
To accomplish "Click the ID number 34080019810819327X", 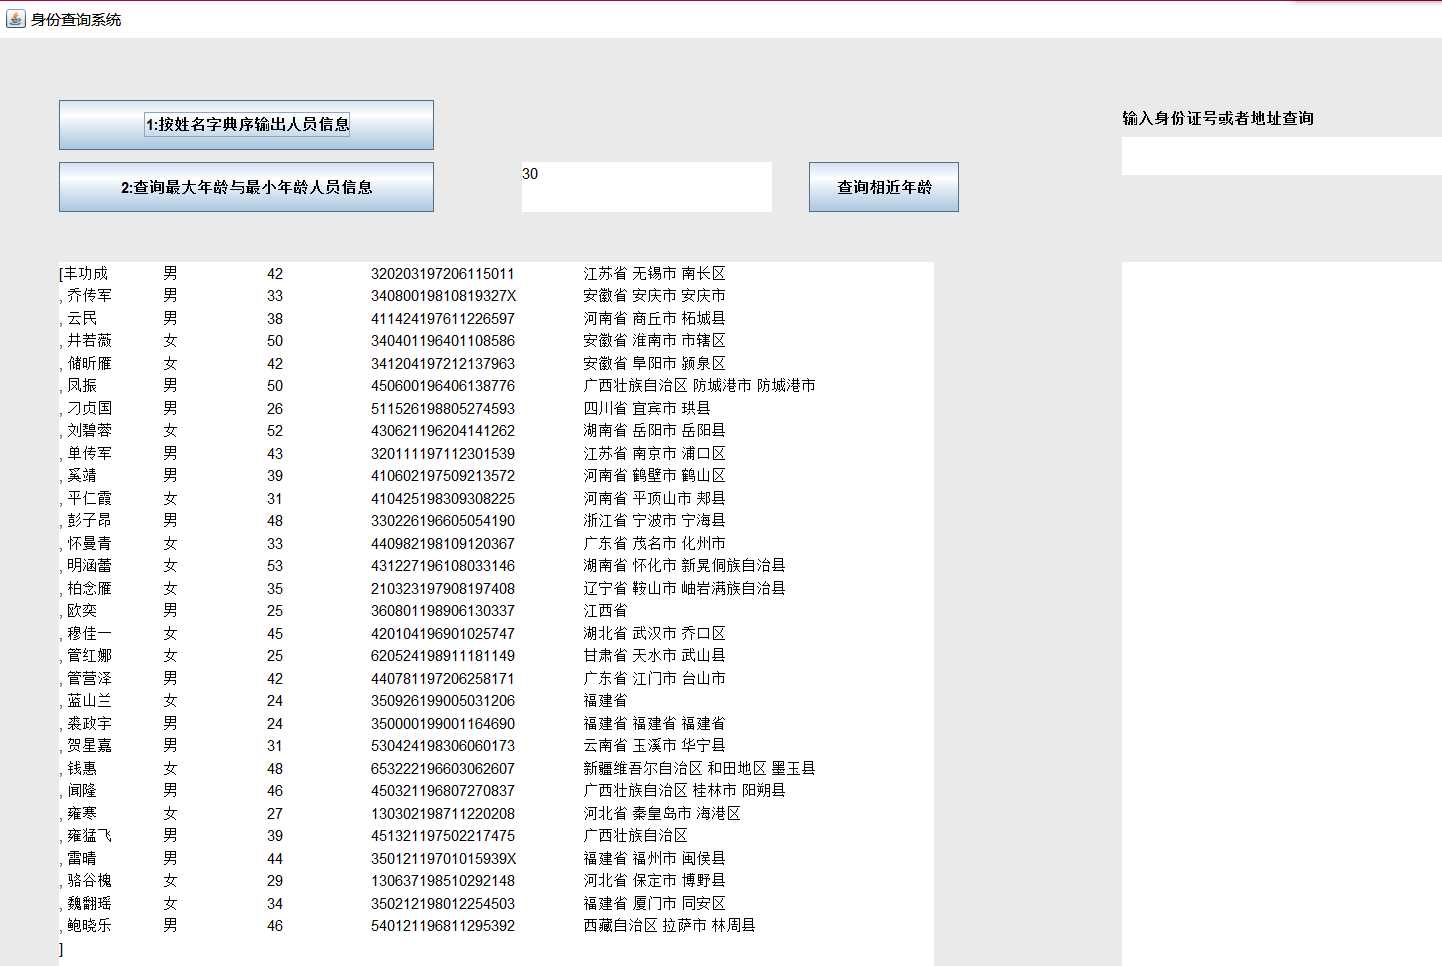I will click(x=443, y=296).
